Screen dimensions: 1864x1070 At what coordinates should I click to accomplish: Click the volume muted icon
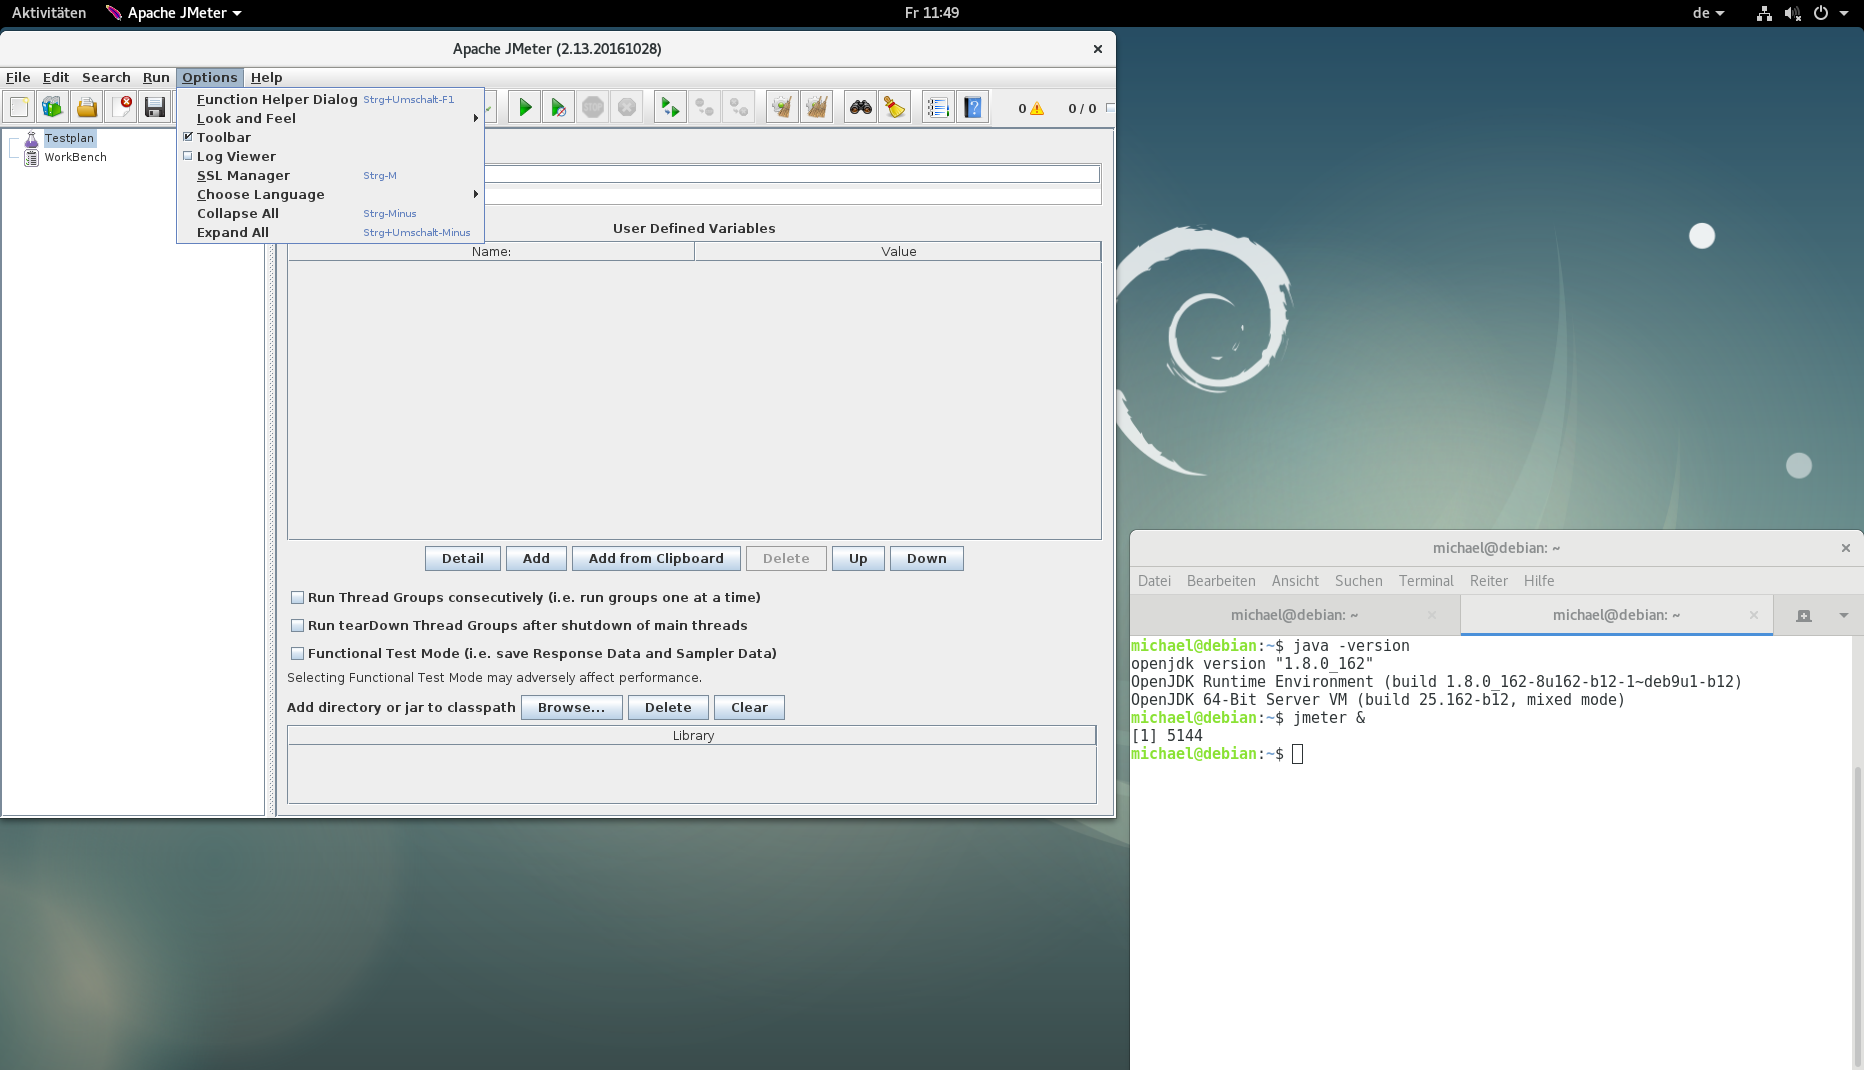1792,13
